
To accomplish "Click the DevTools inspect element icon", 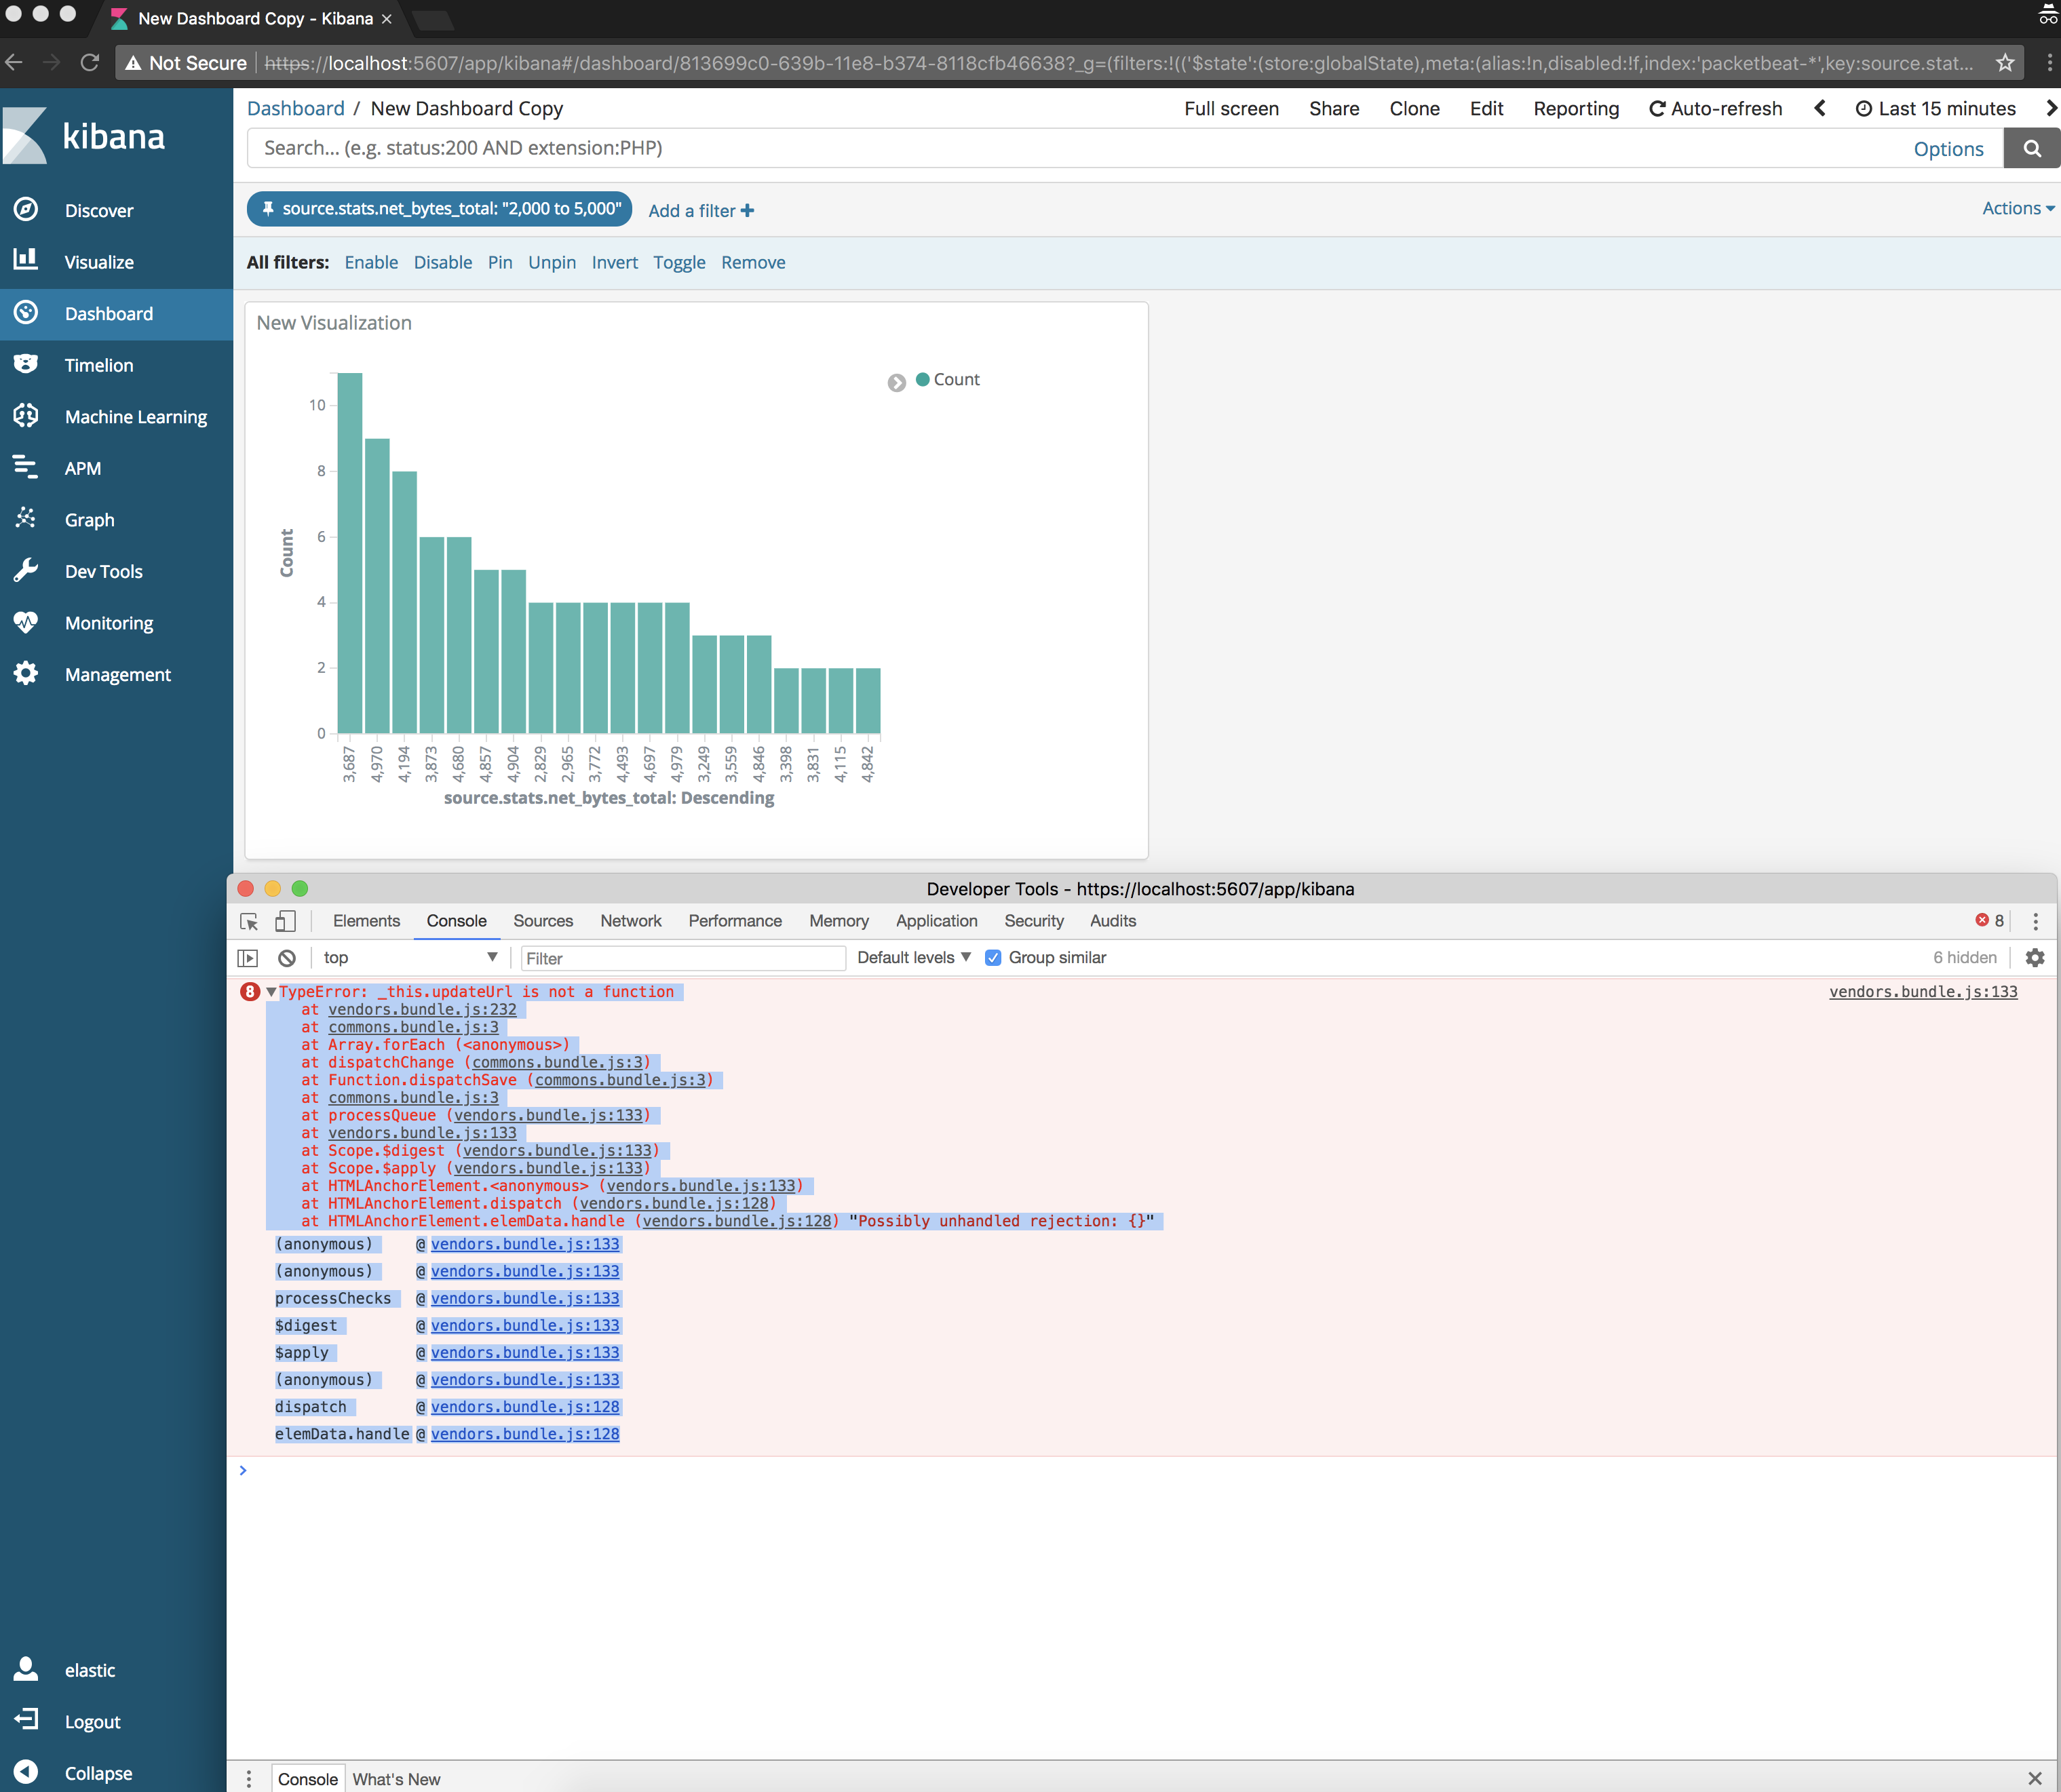I will pos(249,921).
